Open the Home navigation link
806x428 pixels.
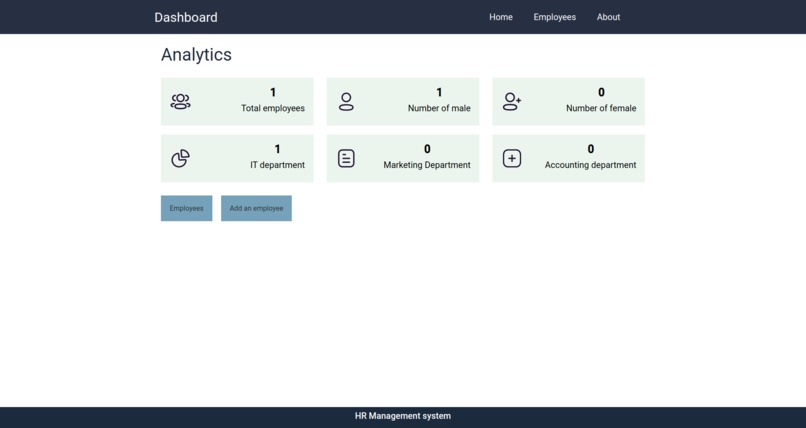coord(501,17)
